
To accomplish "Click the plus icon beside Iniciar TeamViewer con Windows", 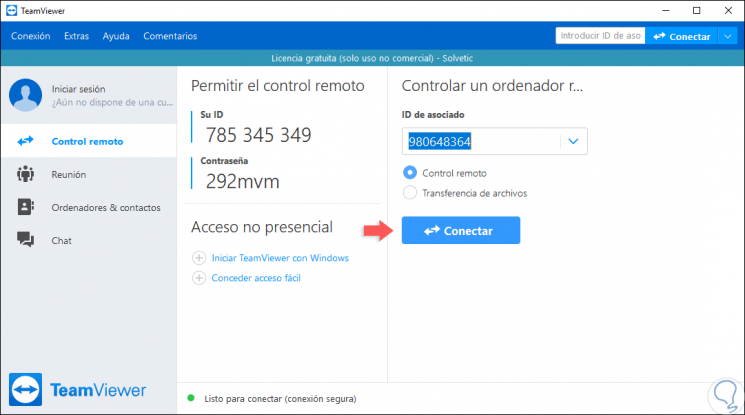I will [199, 258].
